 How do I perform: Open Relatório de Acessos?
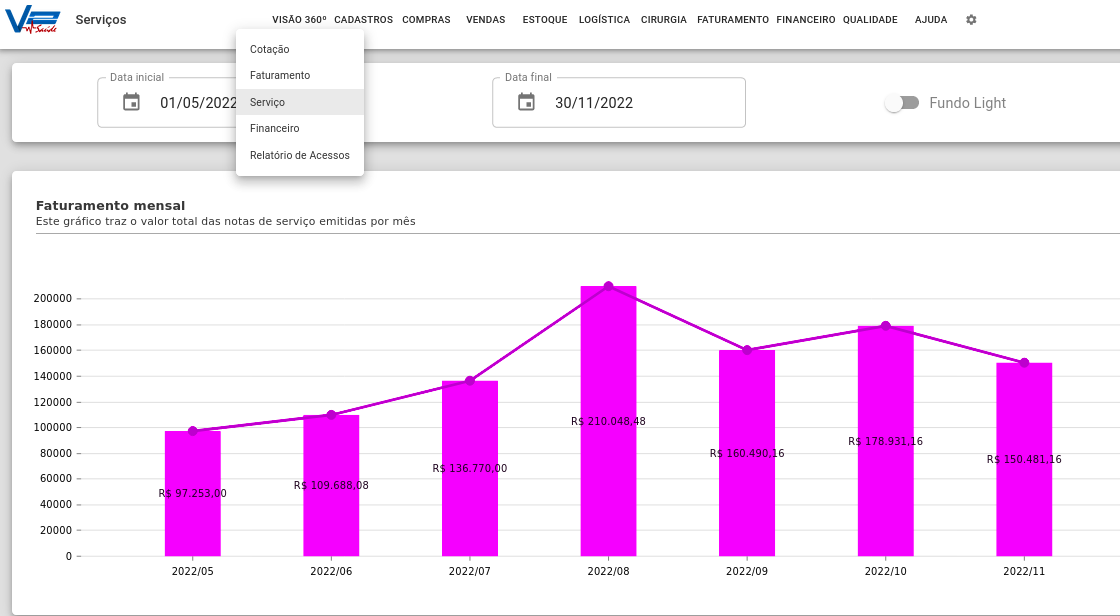click(x=299, y=155)
